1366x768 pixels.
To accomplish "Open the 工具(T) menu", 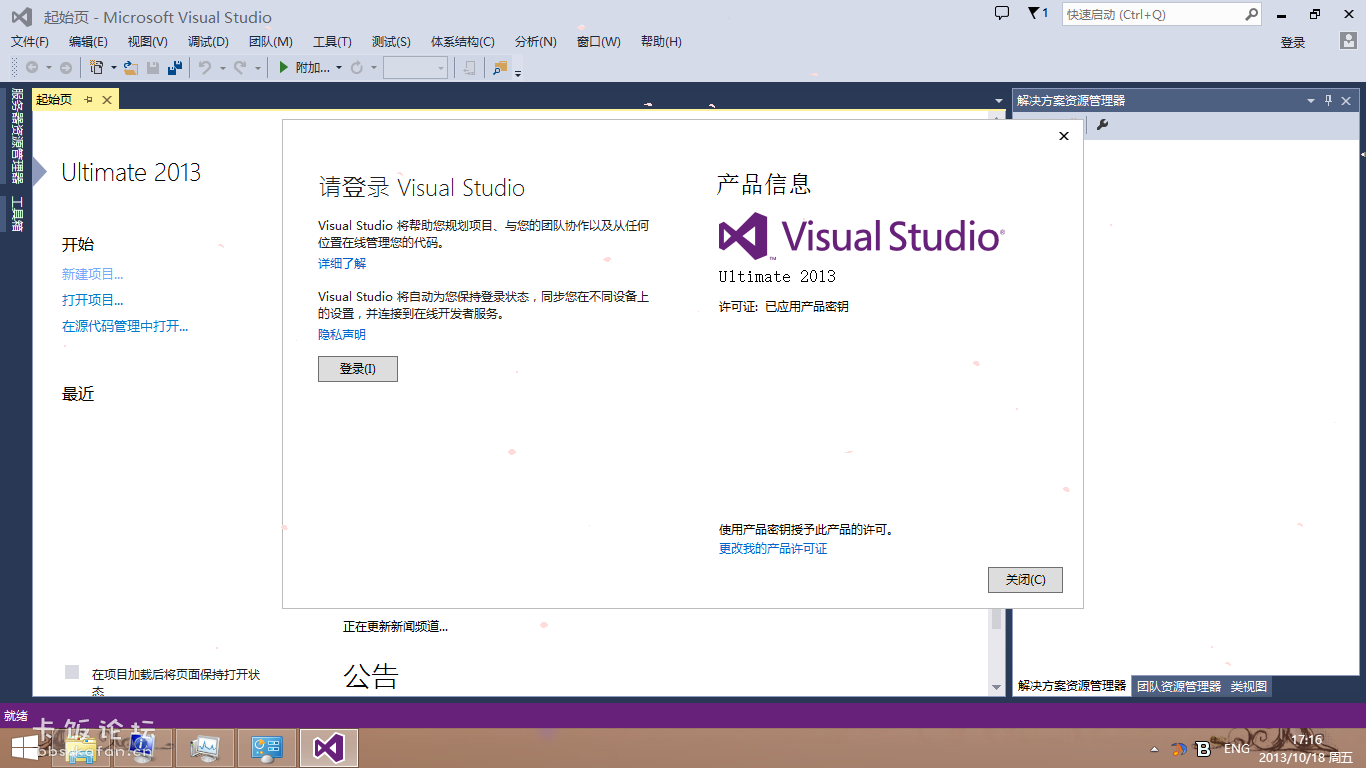I will tap(332, 42).
